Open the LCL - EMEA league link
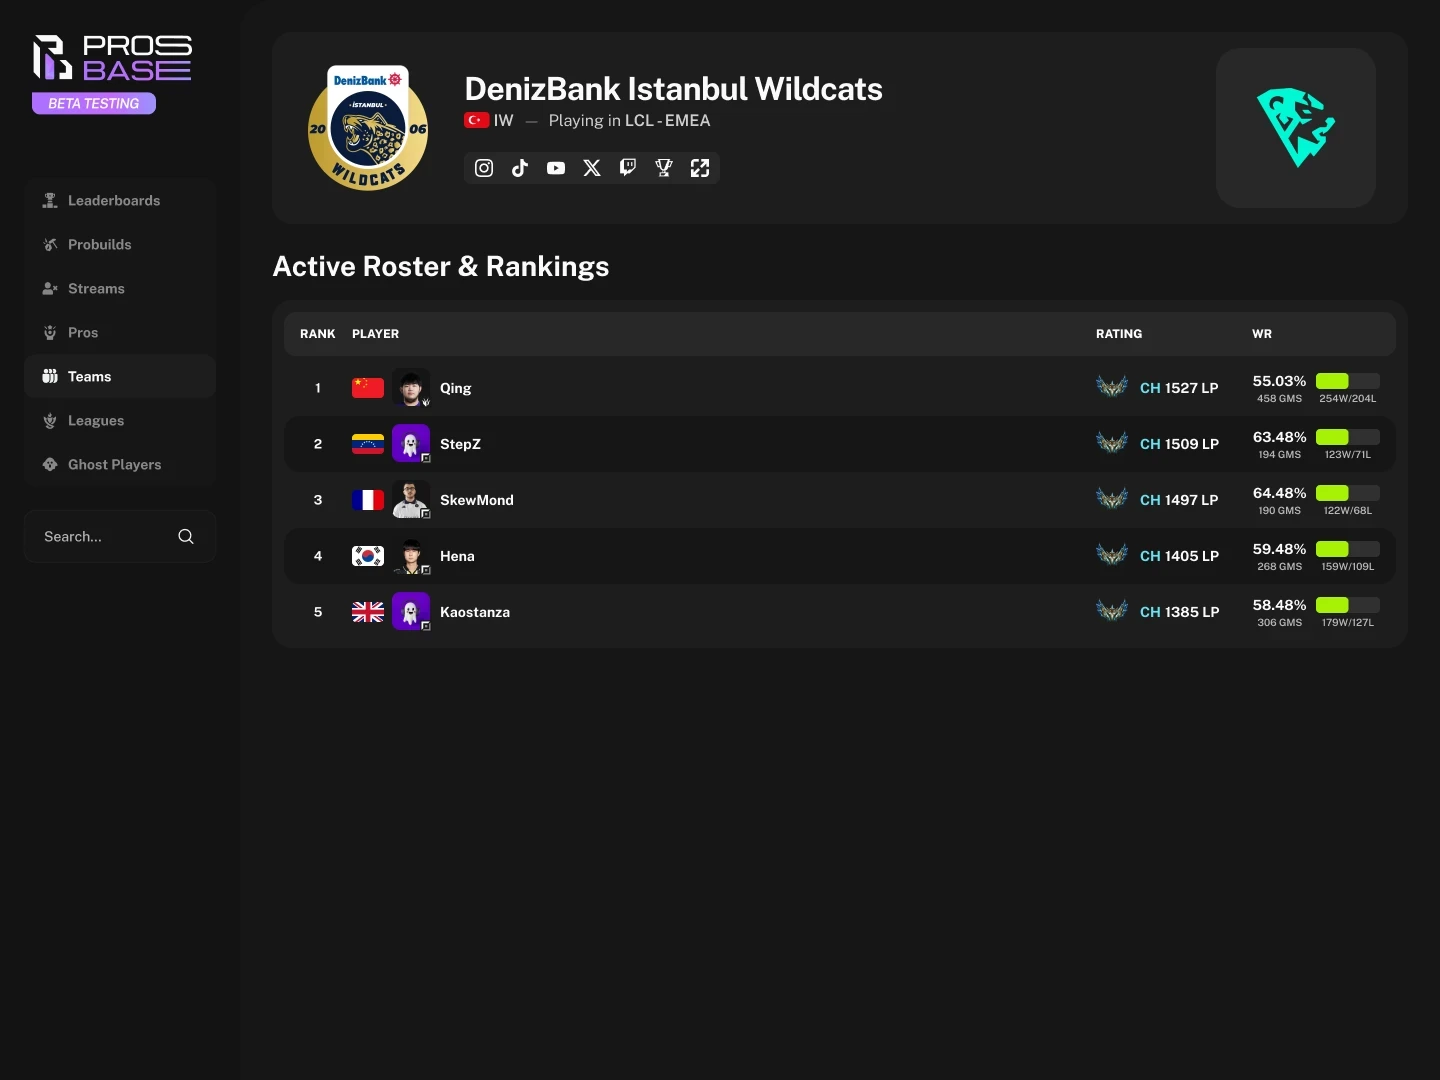The image size is (1440, 1080). tap(668, 121)
